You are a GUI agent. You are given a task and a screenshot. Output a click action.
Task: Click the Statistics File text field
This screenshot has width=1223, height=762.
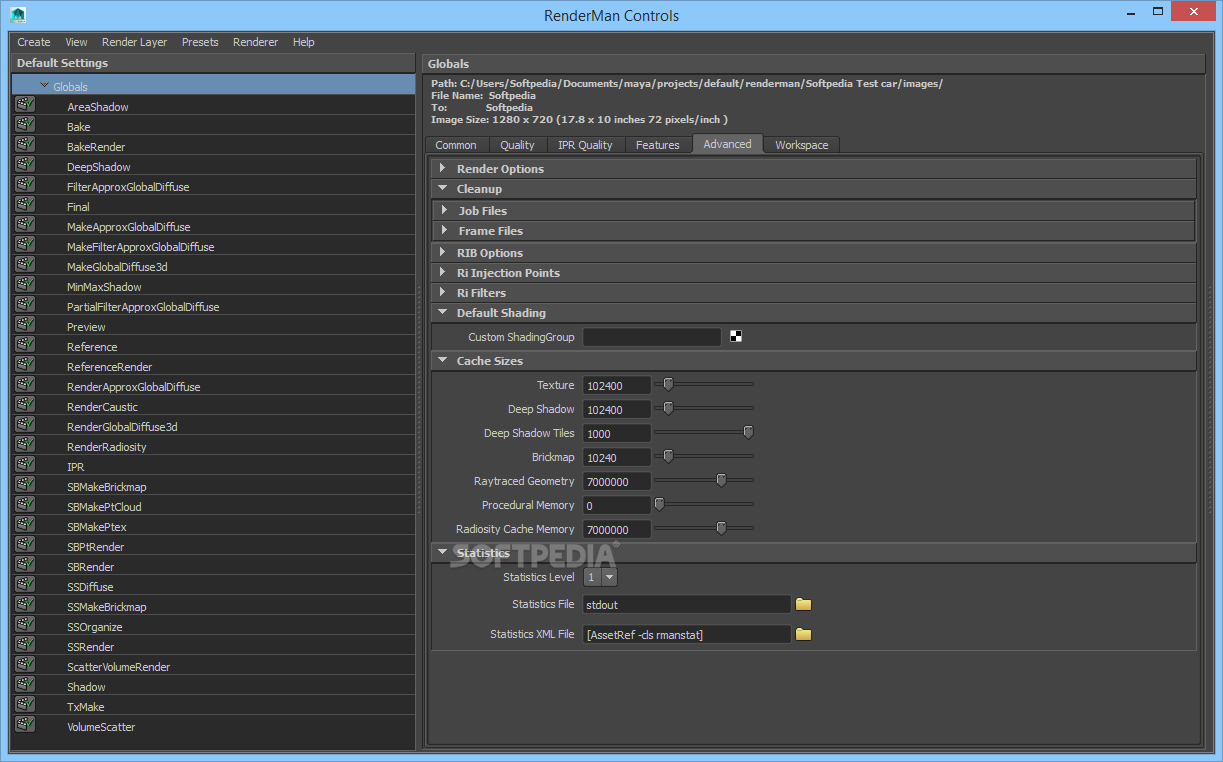[x=687, y=604]
